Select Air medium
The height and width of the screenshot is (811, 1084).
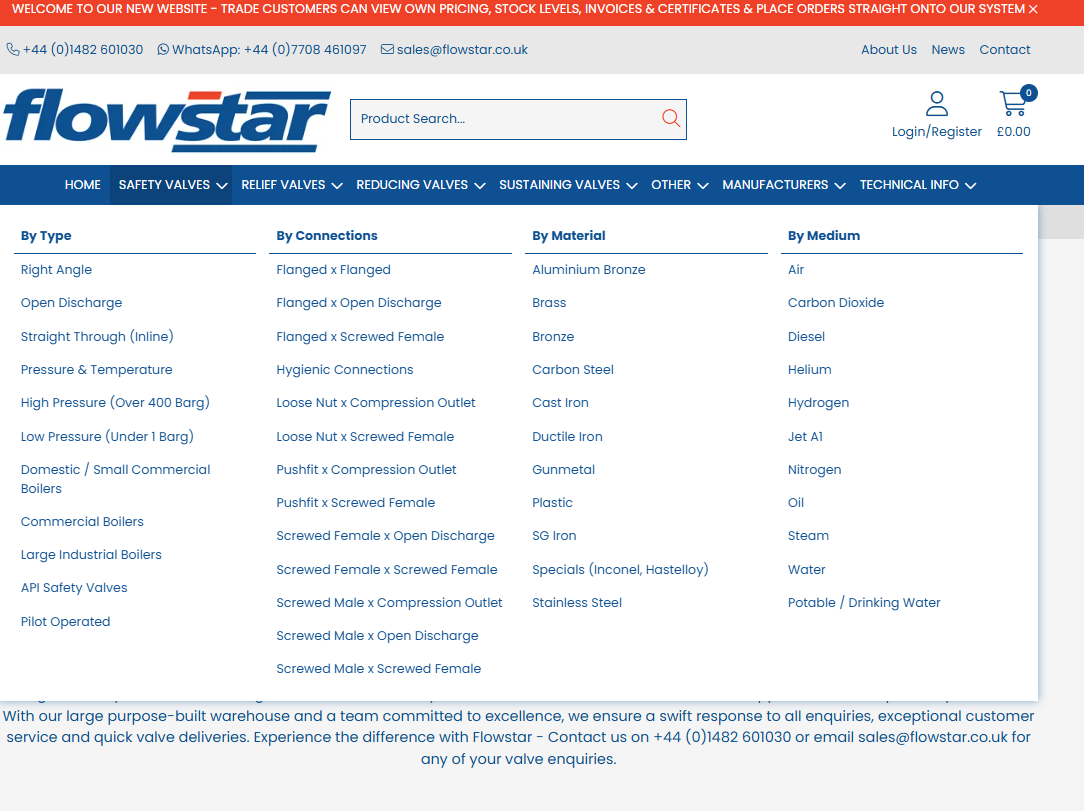coord(796,270)
